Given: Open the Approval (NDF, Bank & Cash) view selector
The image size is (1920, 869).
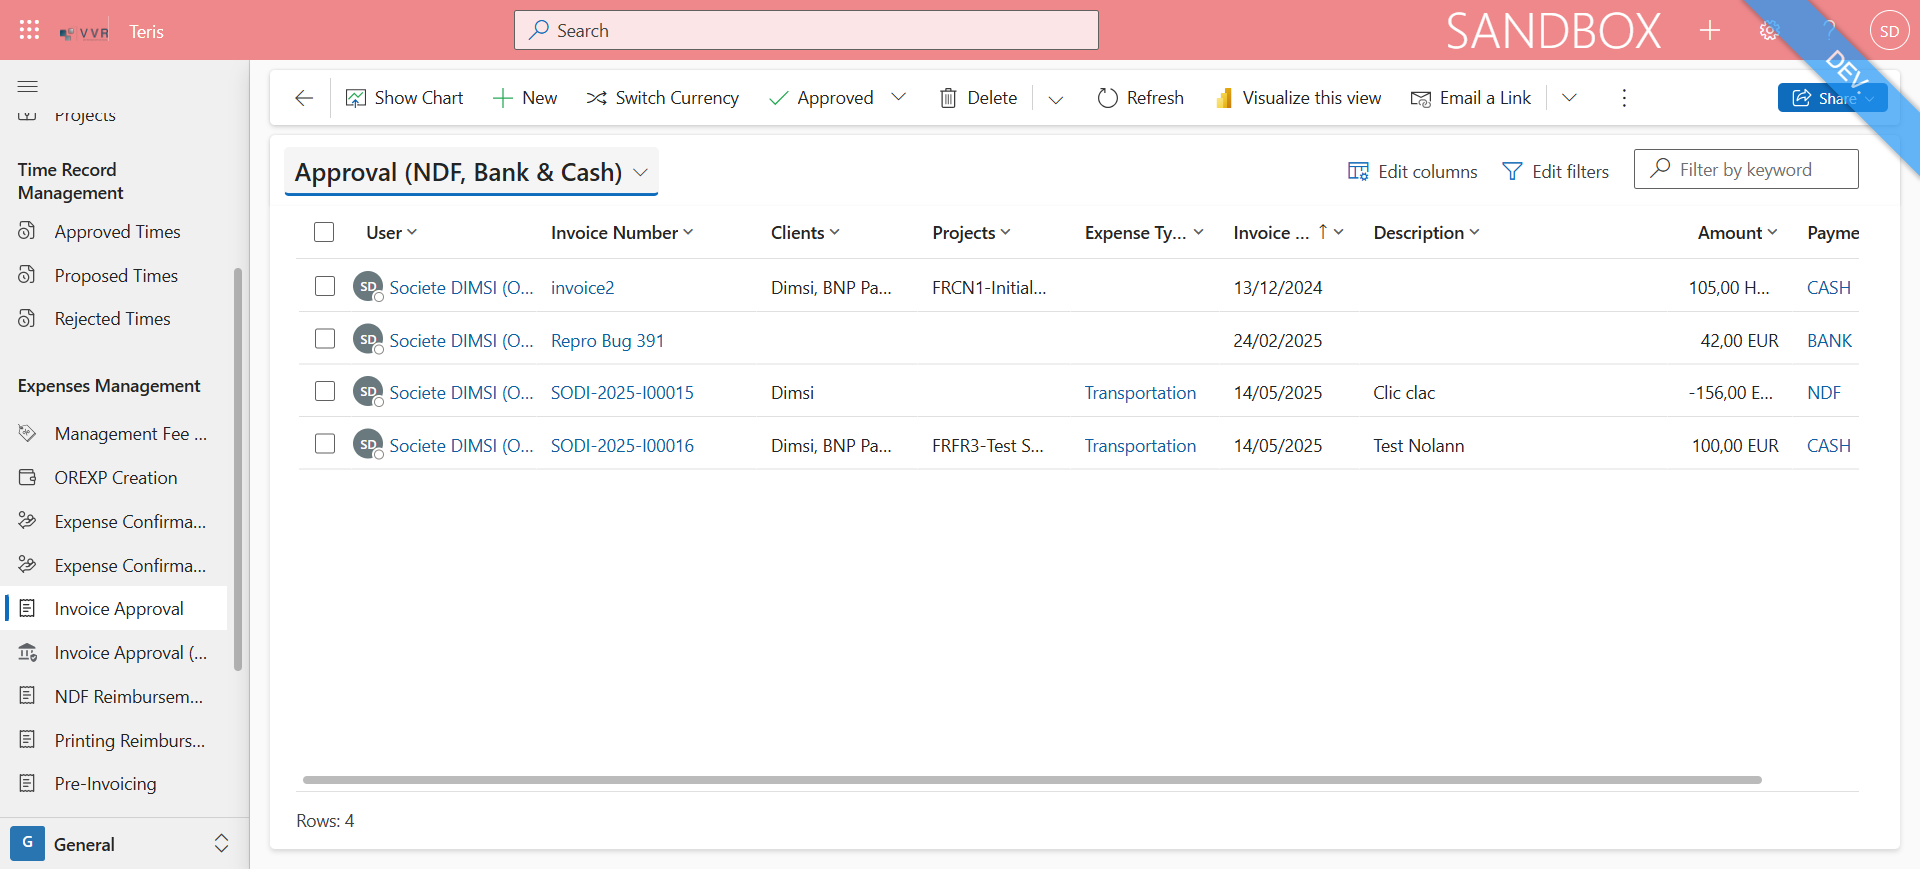Looking at the screenshot, I should coord(471,172).
